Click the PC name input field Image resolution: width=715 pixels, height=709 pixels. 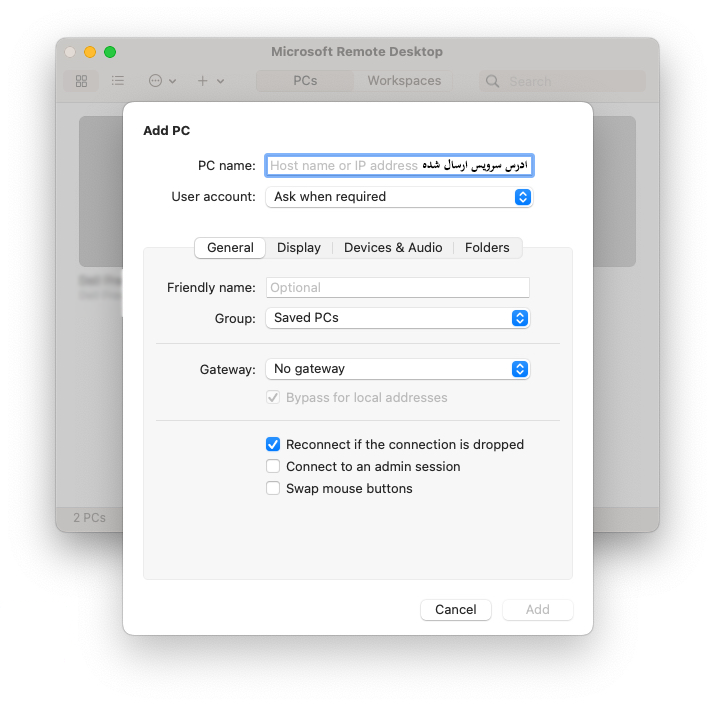point(399,166)
